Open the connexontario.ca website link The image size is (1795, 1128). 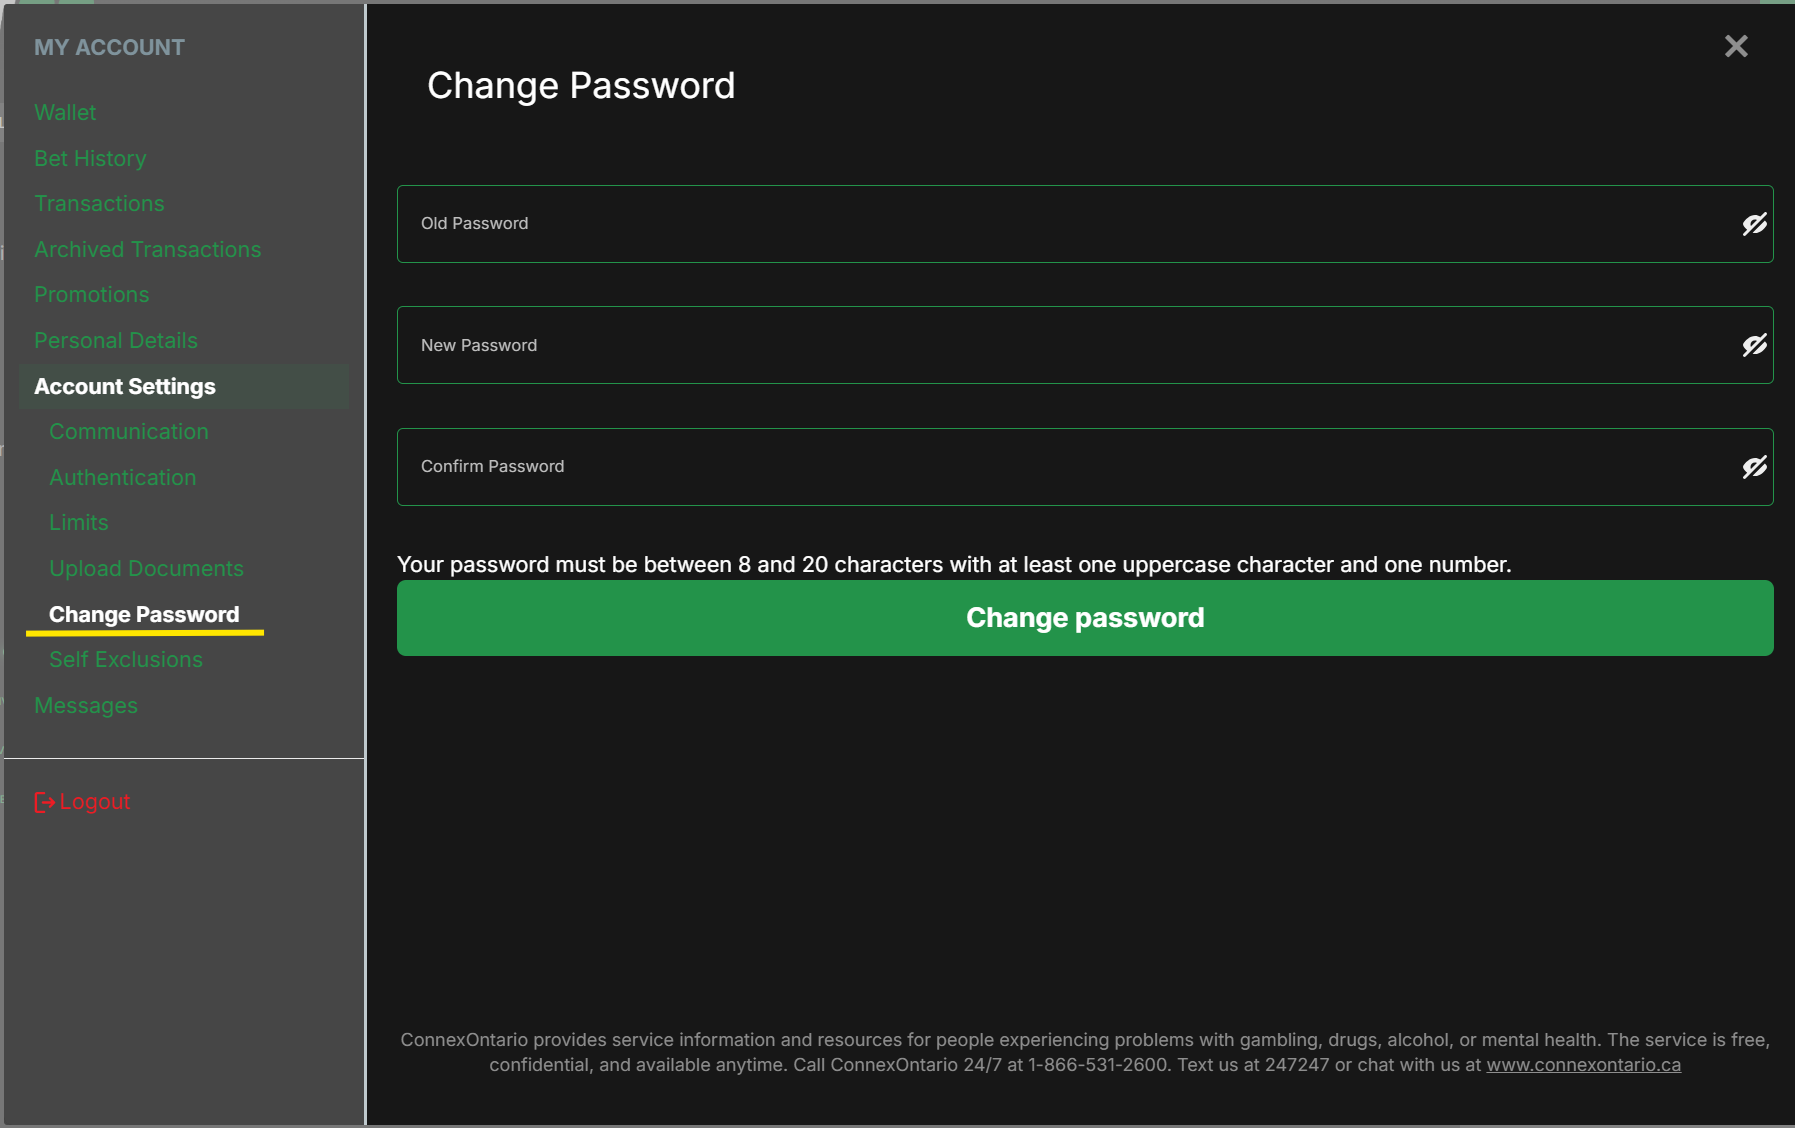pyautogui.click(x=1583, y=1065)
